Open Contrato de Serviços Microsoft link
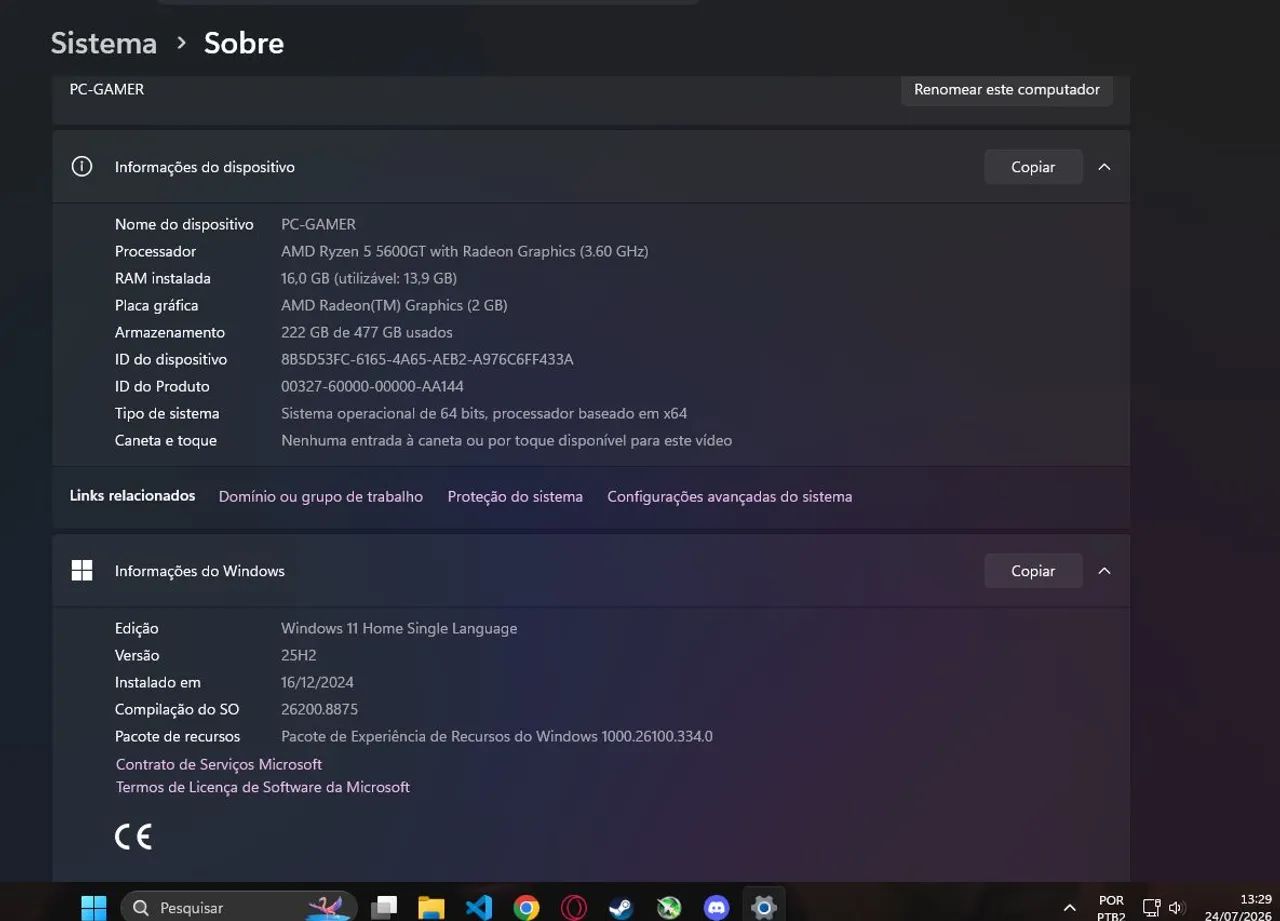 (x=219, y=765)
